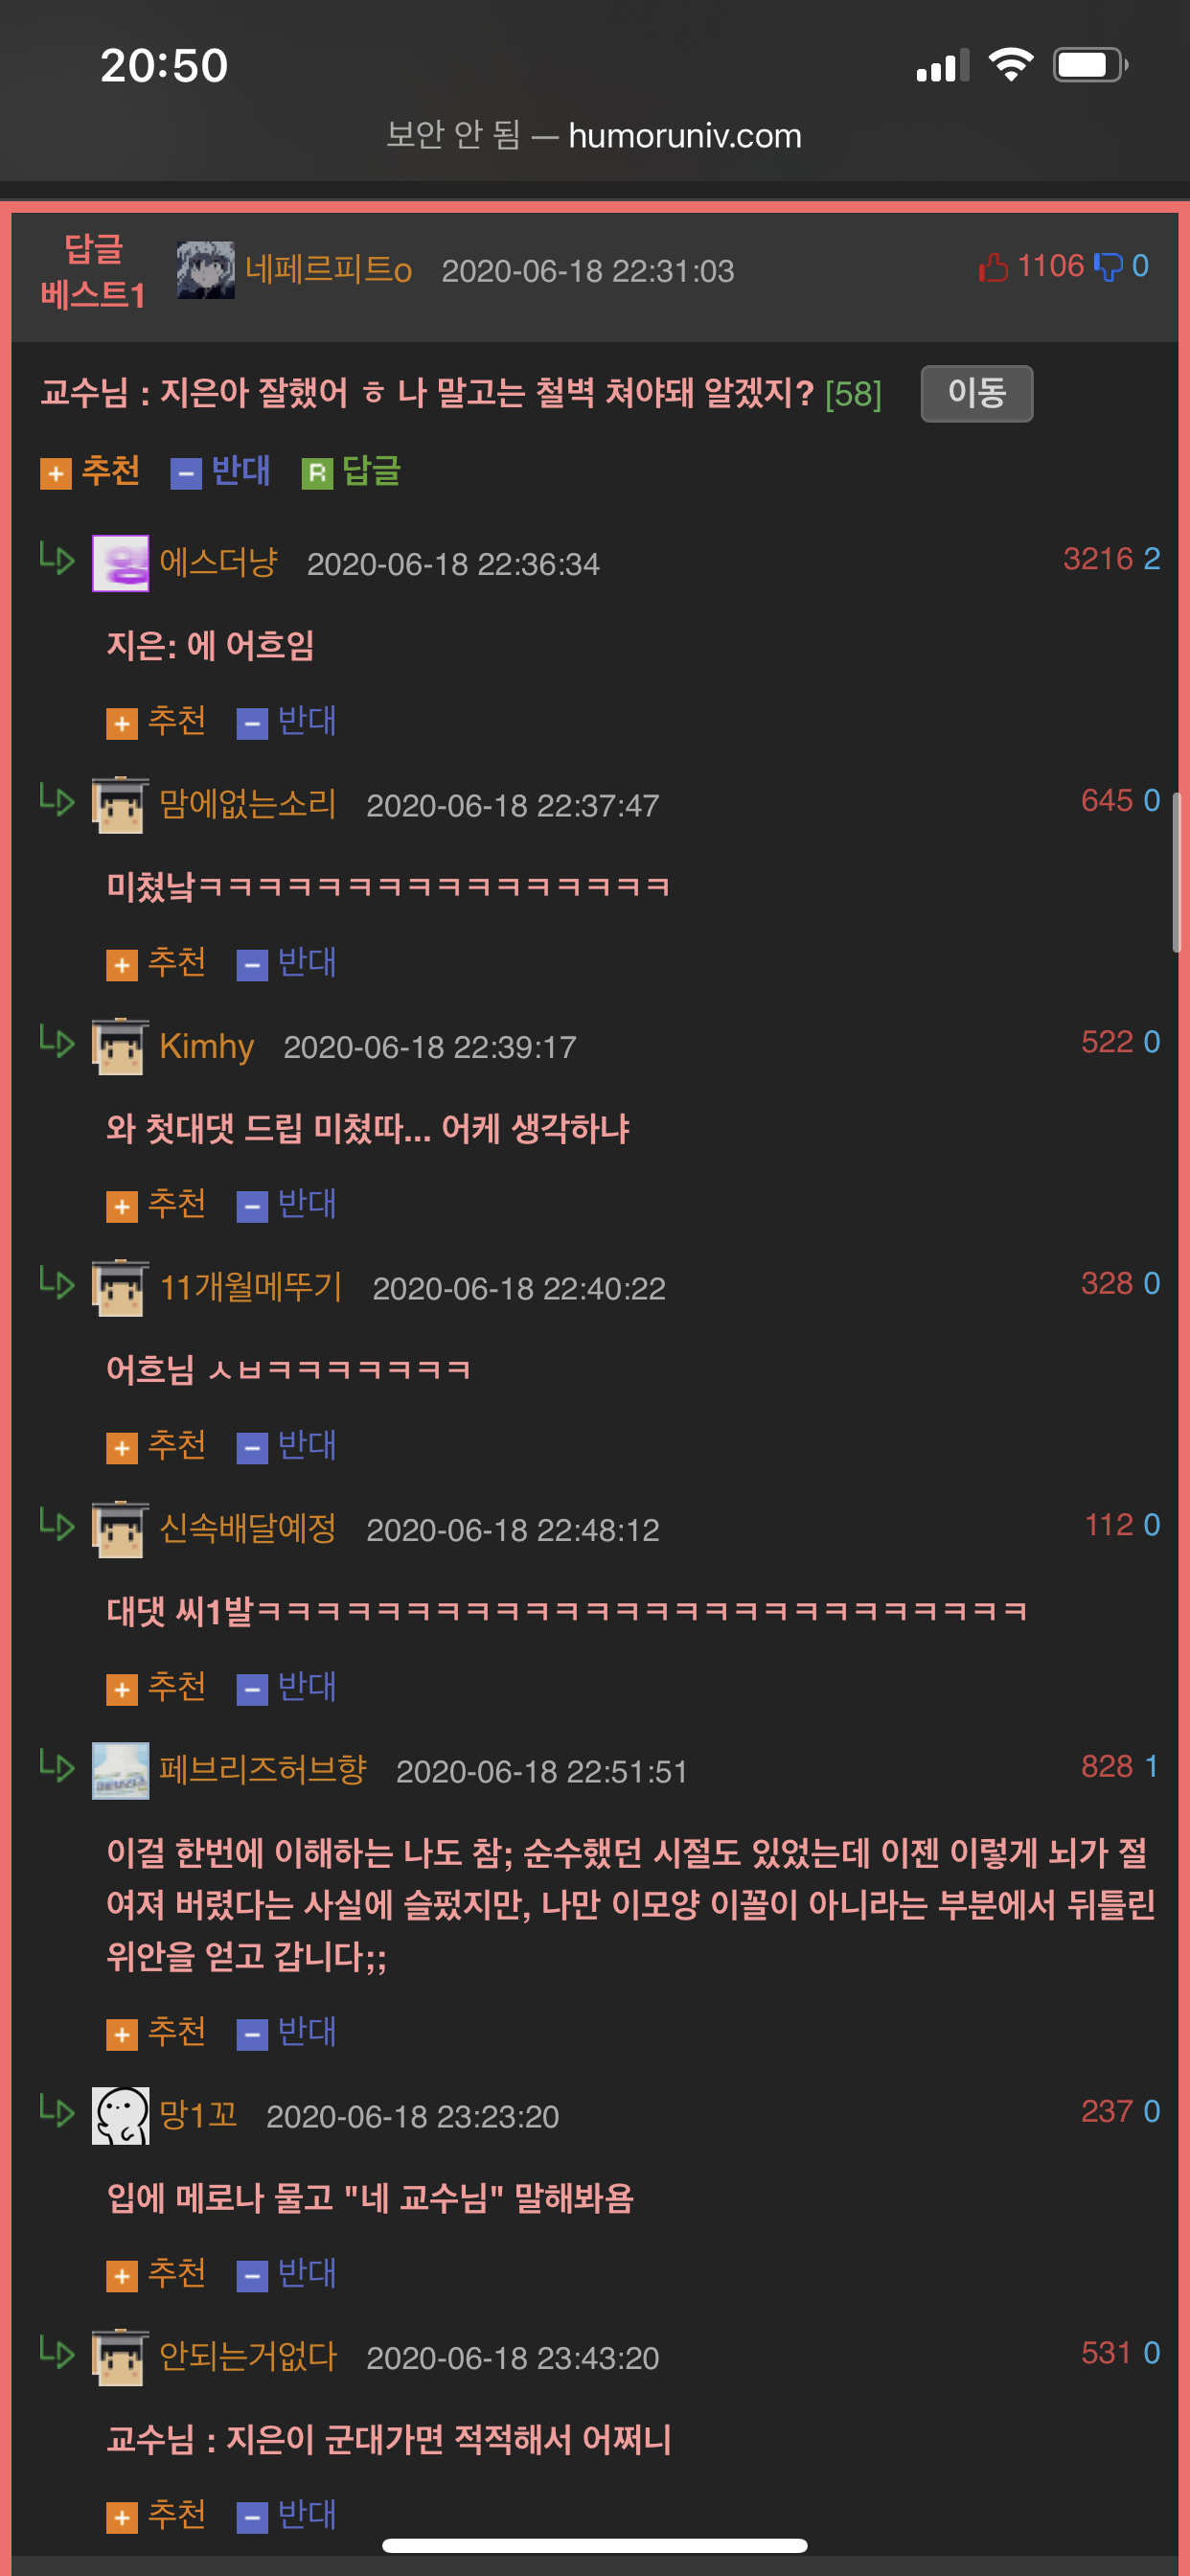Click the 이동 button

pos(976,393)
